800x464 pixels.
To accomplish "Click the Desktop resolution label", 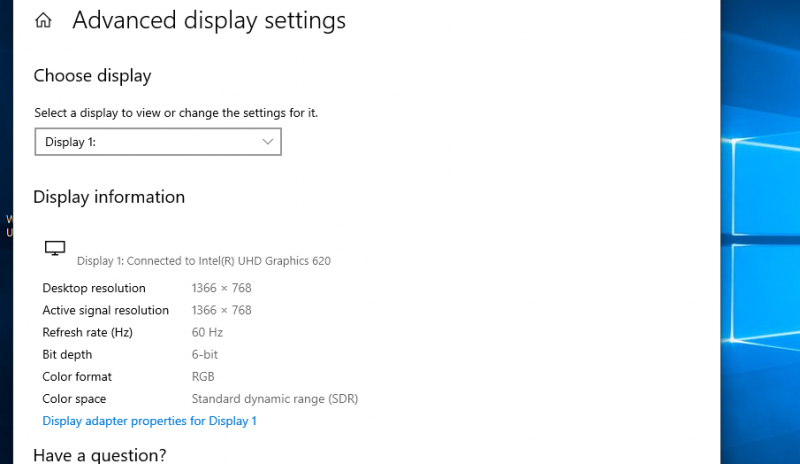I will [x=94, y=288].
